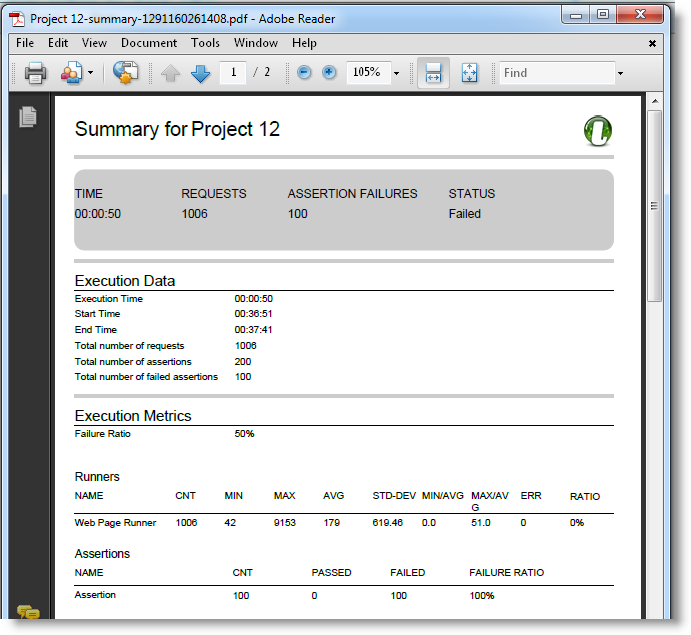The width and height of the screenshot is (691, 635).
Task: Open the Help menu
Action: [305, 43]
